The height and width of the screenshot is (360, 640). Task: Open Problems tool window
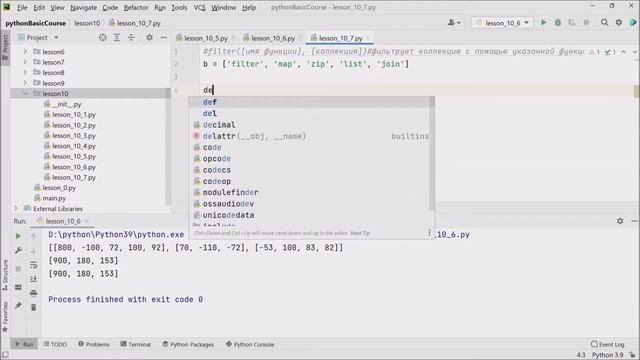point(94,344)
